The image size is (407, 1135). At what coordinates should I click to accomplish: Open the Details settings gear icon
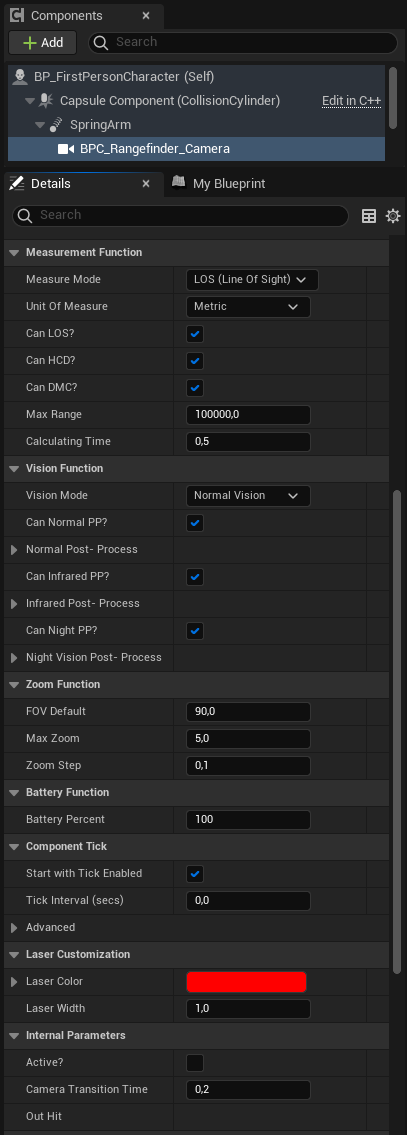393,216
